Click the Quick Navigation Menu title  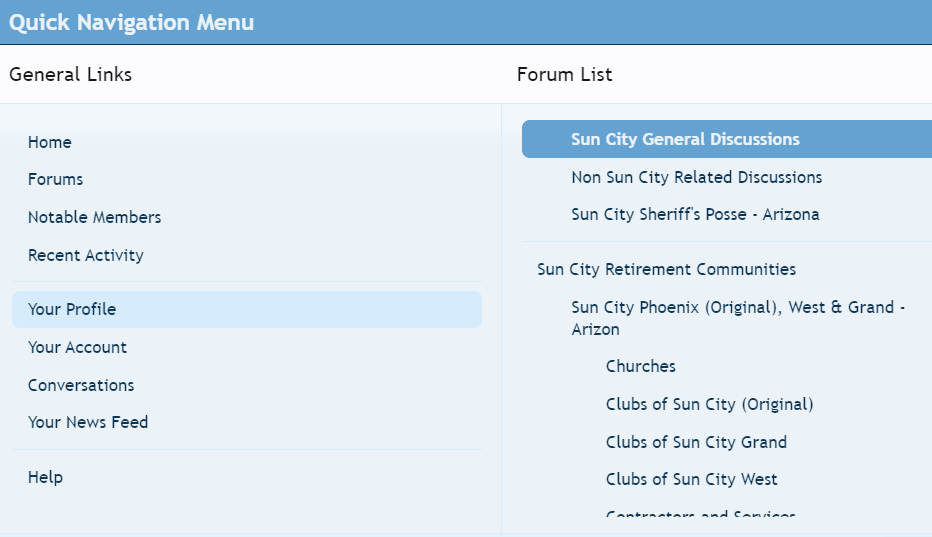click(131, 22)
